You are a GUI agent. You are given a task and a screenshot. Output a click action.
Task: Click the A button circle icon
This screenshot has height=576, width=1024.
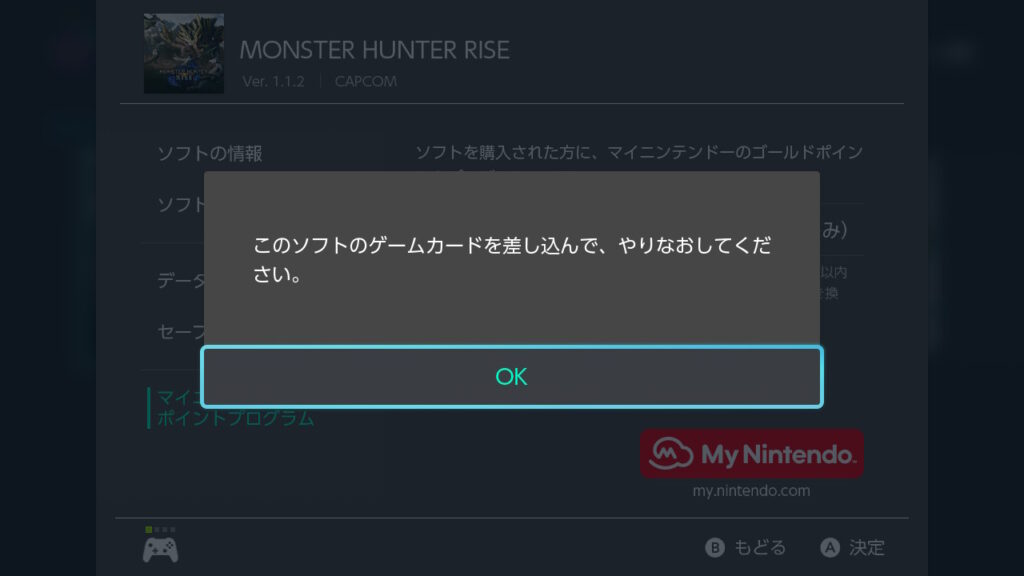tap(830, 547)
